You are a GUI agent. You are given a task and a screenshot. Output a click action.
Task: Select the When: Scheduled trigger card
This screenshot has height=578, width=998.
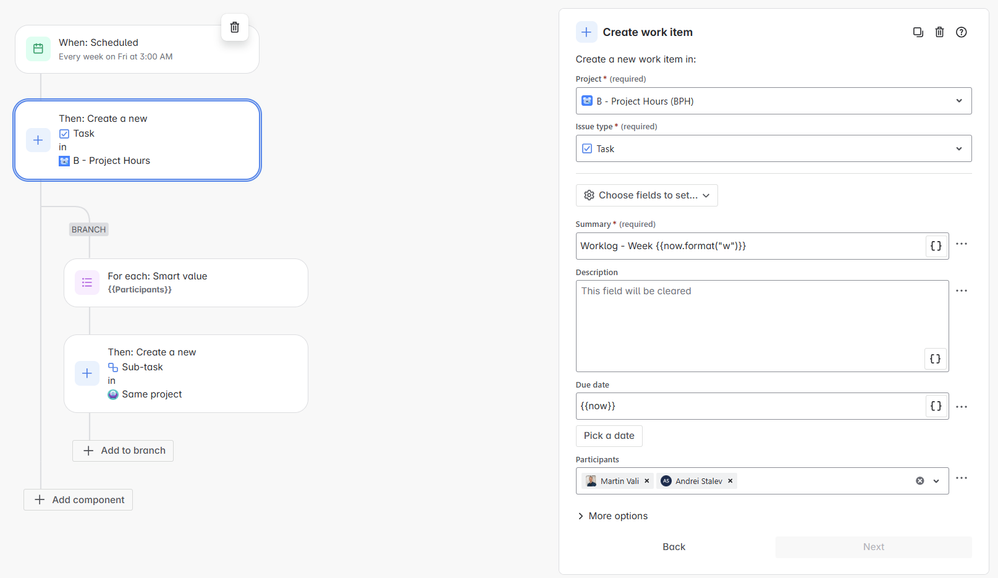coord(137,49)
